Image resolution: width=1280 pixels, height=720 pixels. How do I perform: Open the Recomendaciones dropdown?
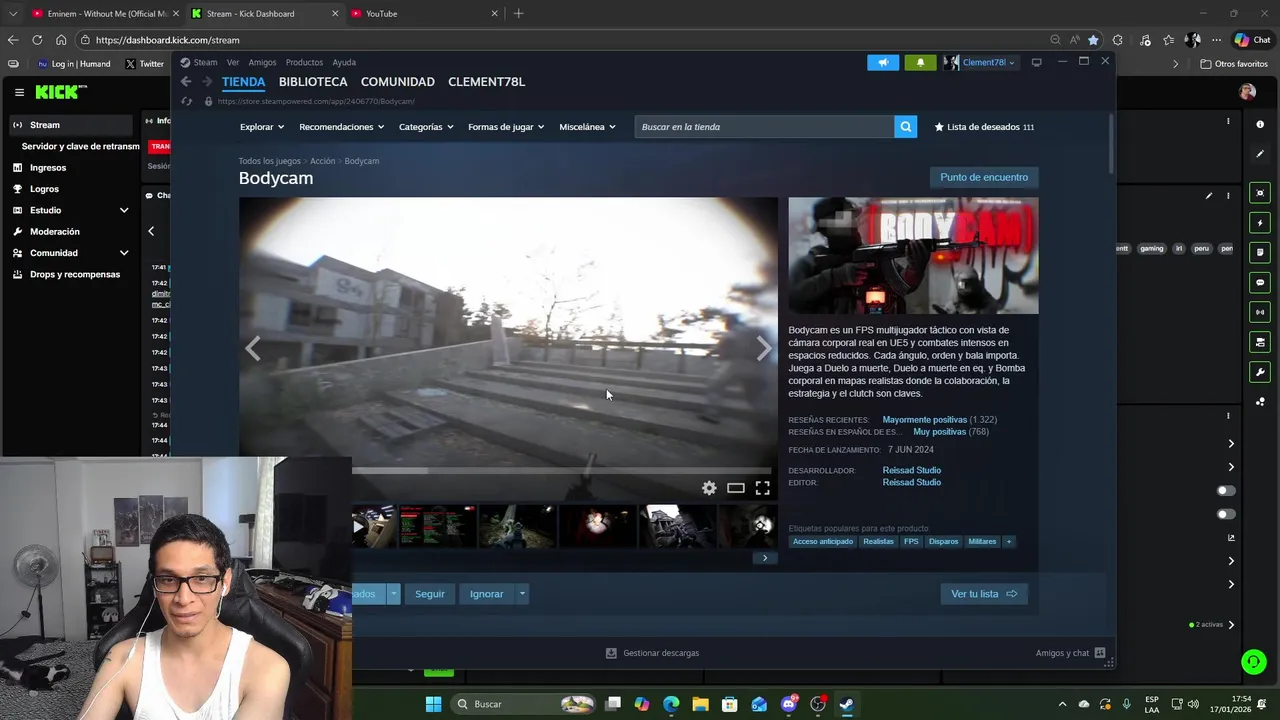pos(342,127)
